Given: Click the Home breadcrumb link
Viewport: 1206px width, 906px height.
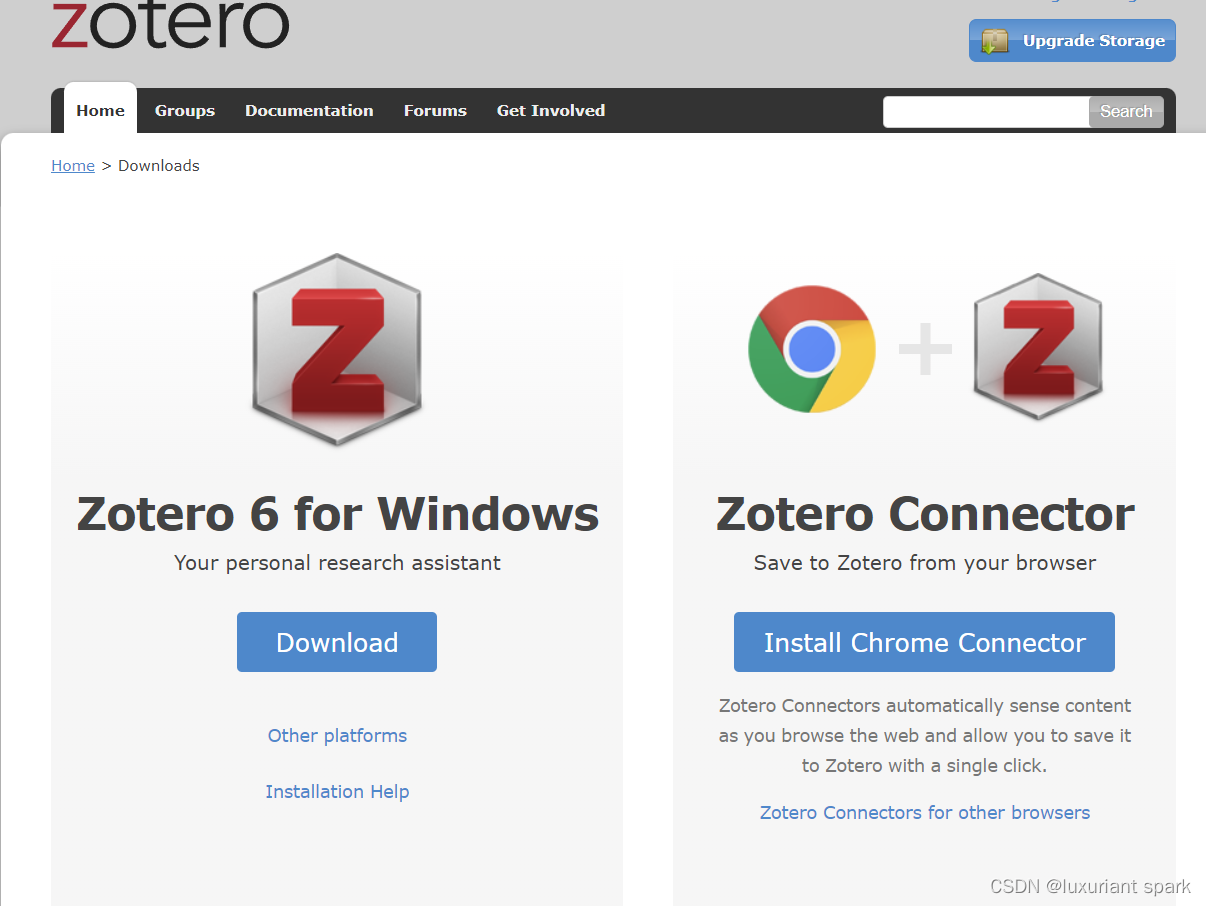Looking at the screenshot, I should 73,166.
